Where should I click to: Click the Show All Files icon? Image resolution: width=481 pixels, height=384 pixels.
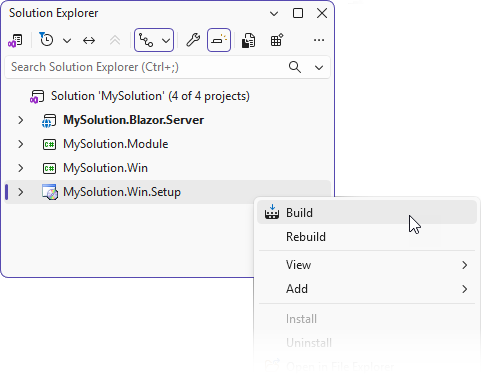[248, 41]
